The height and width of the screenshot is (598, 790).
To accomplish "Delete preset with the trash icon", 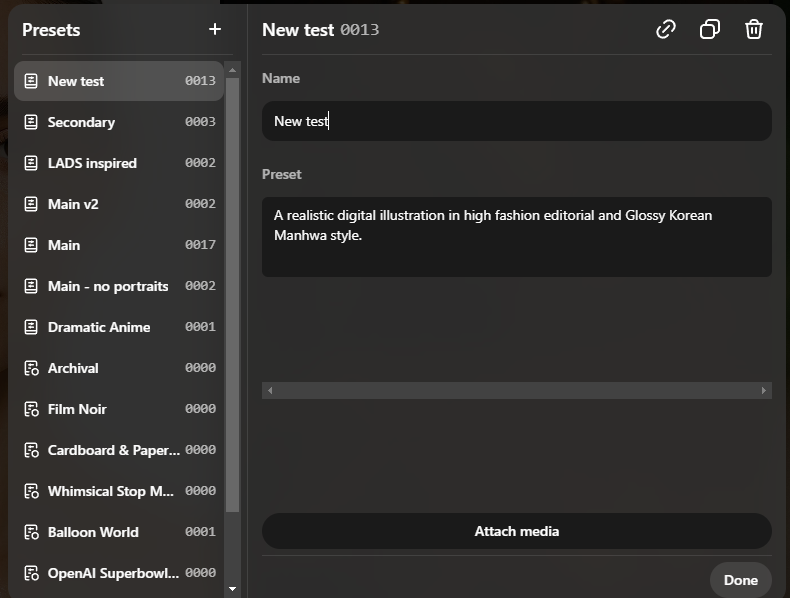I will click(754, 29).
